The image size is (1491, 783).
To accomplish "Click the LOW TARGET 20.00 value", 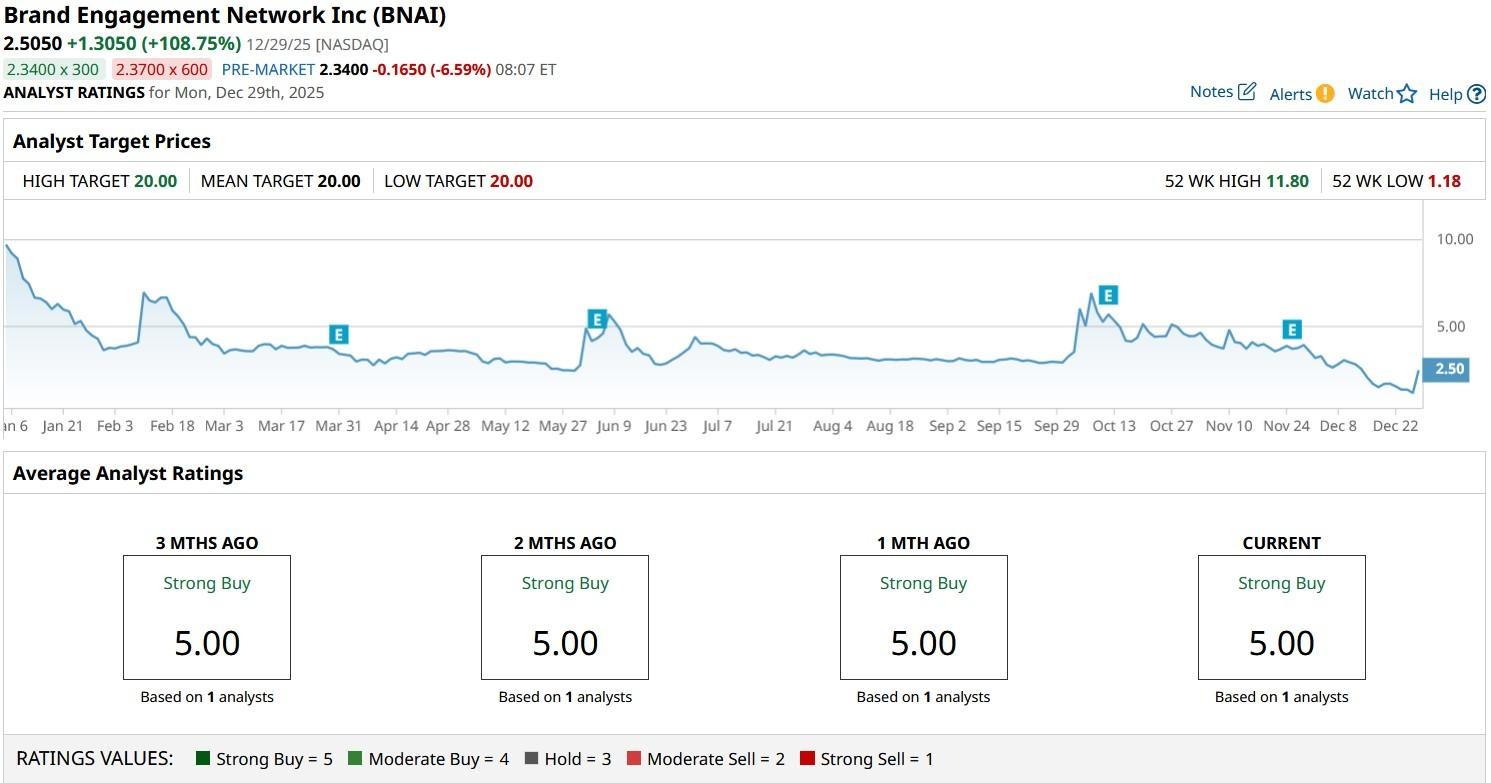I will tap(511, 181).
